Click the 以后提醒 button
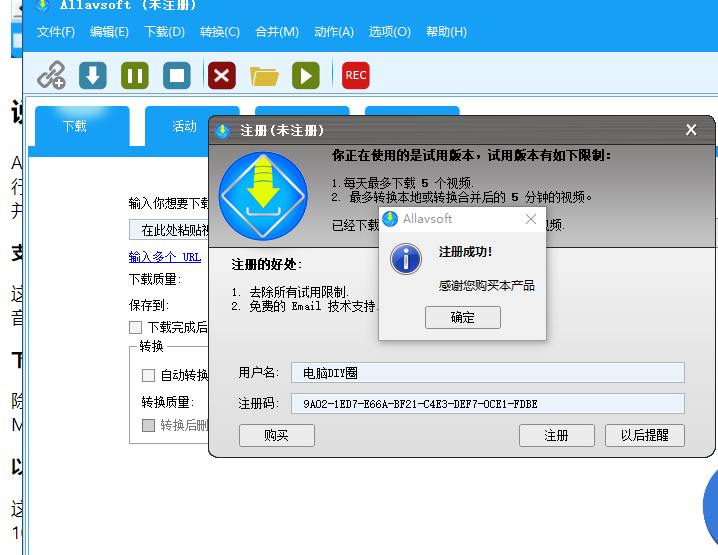Image resolution: width=718 pixels, height=555 pixels. click(644, 435)
